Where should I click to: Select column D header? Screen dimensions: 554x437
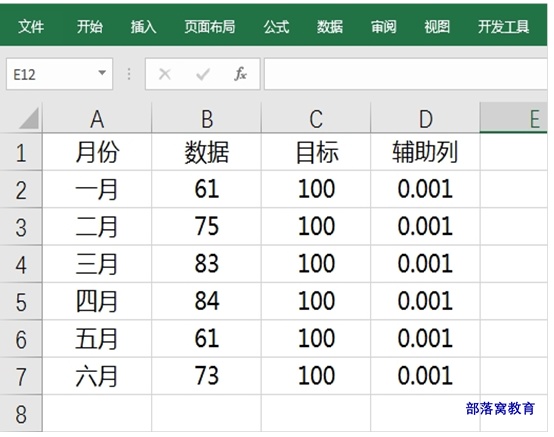click(425, 119)
